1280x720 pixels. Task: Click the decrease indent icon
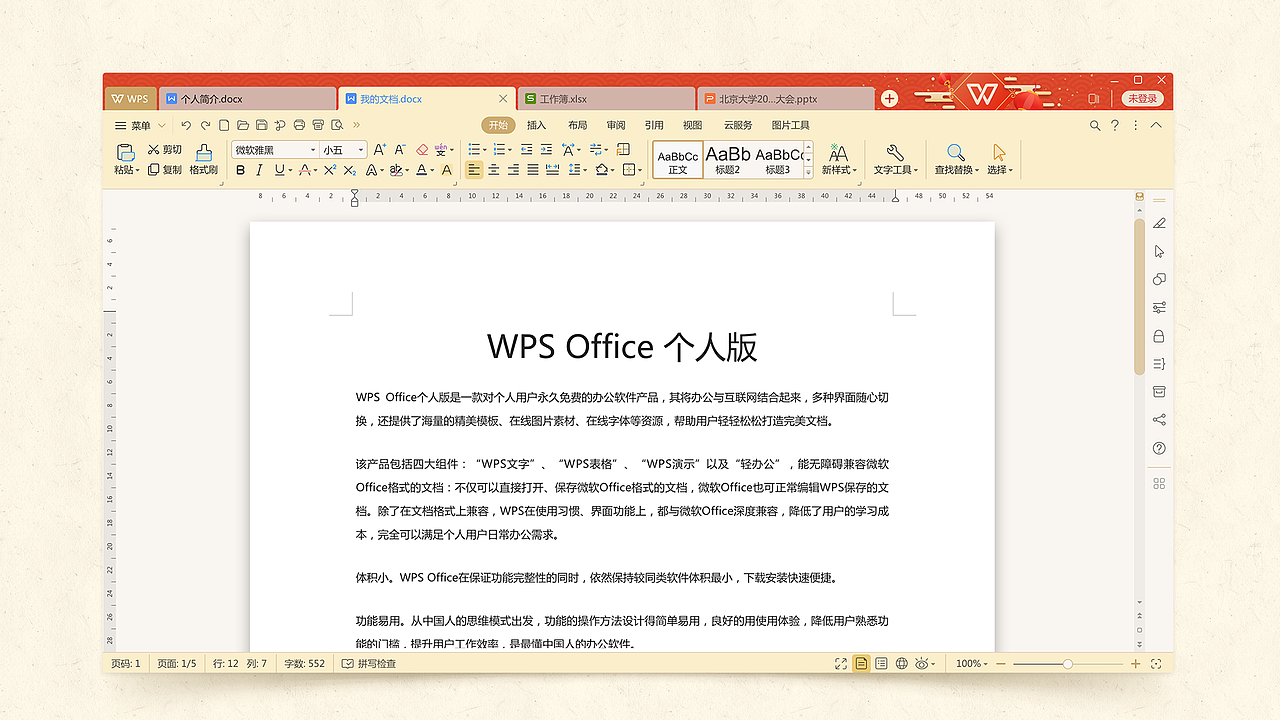525,150
